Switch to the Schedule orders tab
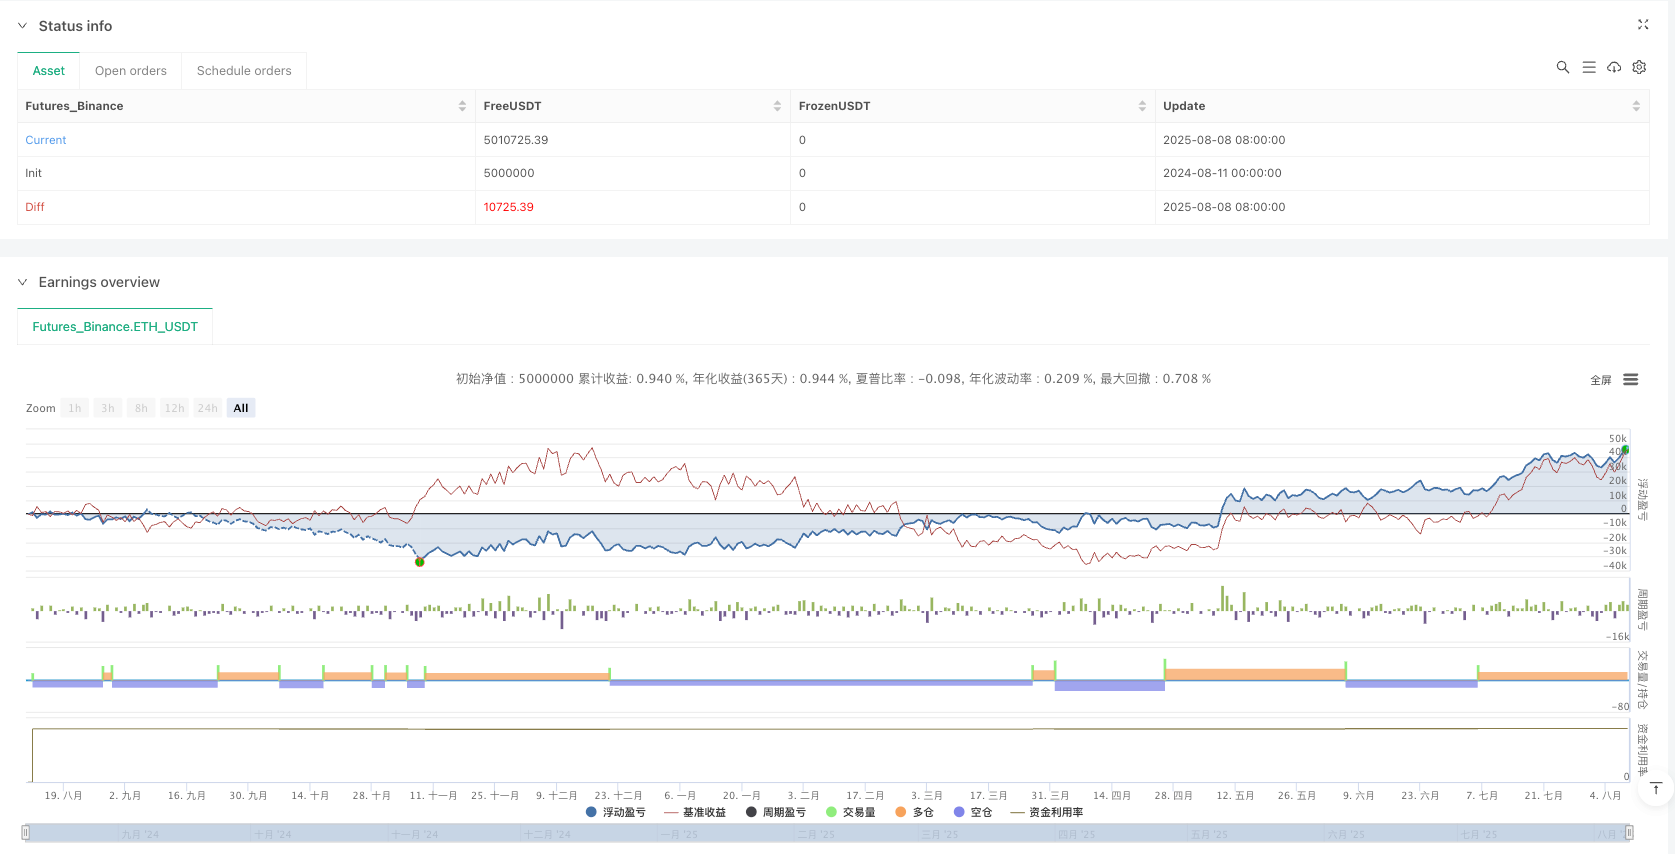The width and height of the screenshot is (1675, 854). point(244,71)
